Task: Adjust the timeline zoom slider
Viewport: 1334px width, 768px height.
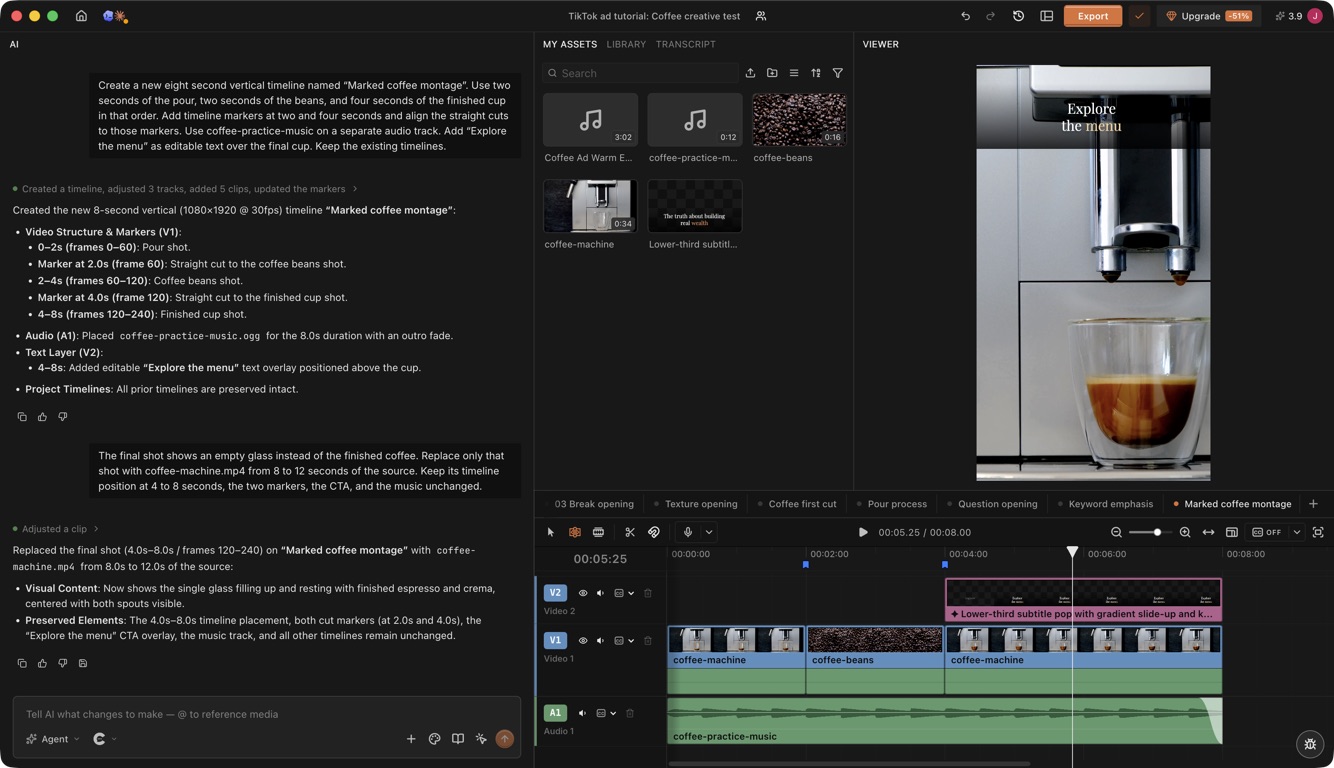Action: tap(1157, 532)
